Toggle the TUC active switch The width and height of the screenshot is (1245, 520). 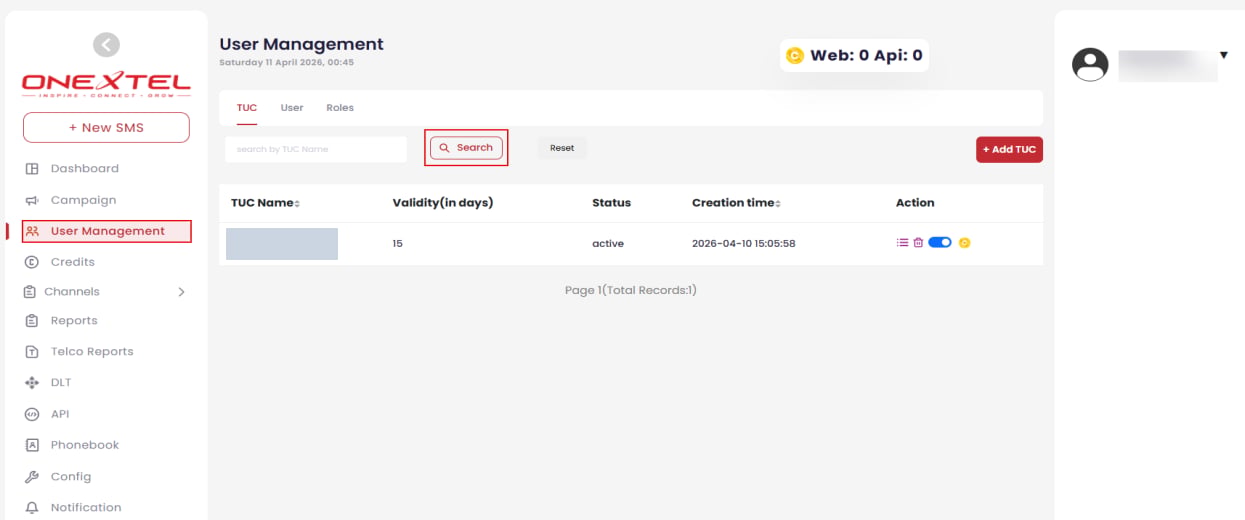pos(940,243)
